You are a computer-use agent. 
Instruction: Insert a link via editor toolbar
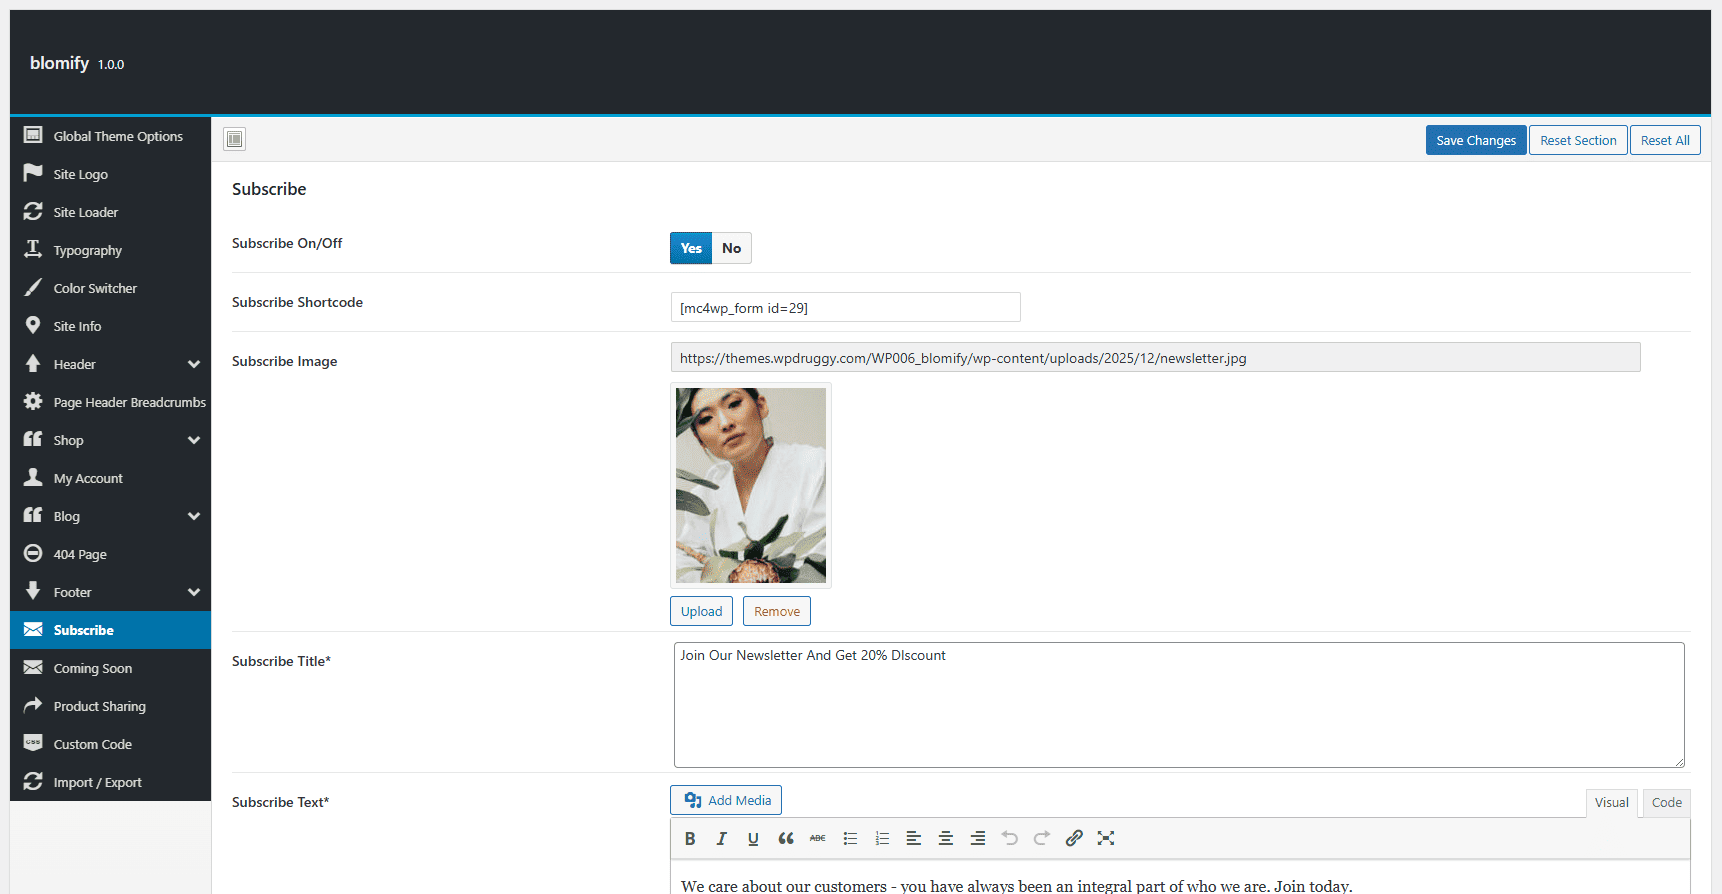pos(1074,839)
